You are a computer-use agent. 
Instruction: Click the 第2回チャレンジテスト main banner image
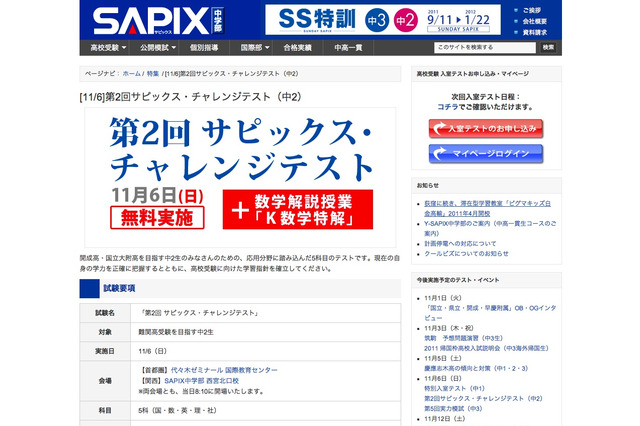coord(240,178)
